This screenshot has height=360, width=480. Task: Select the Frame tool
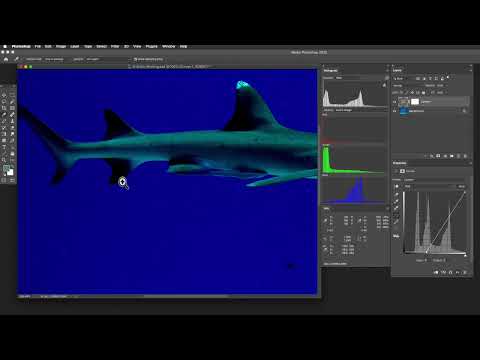(12, 108)
